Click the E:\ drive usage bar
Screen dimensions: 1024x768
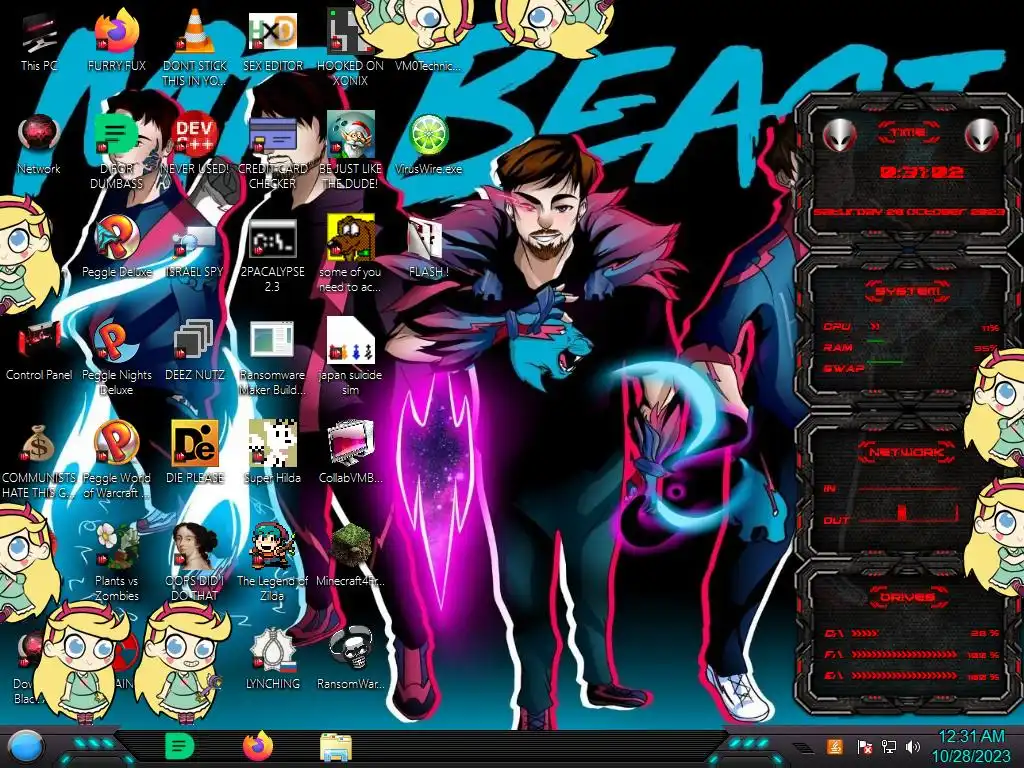pos(904,676)
